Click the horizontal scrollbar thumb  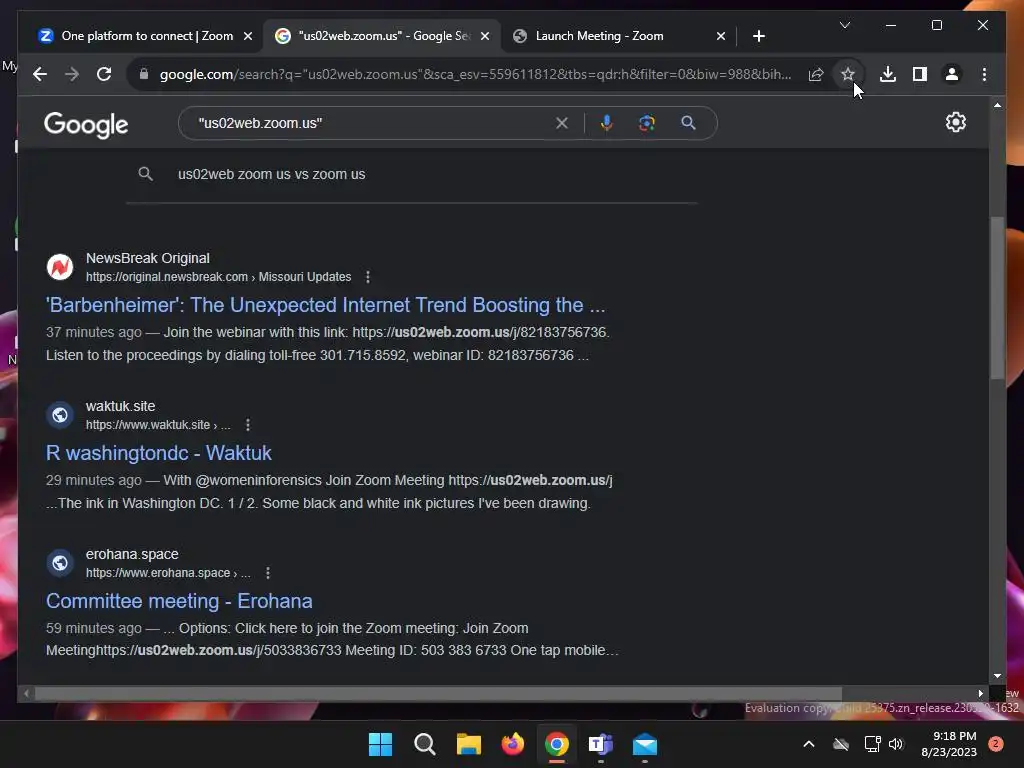click(x=438, y=694)
